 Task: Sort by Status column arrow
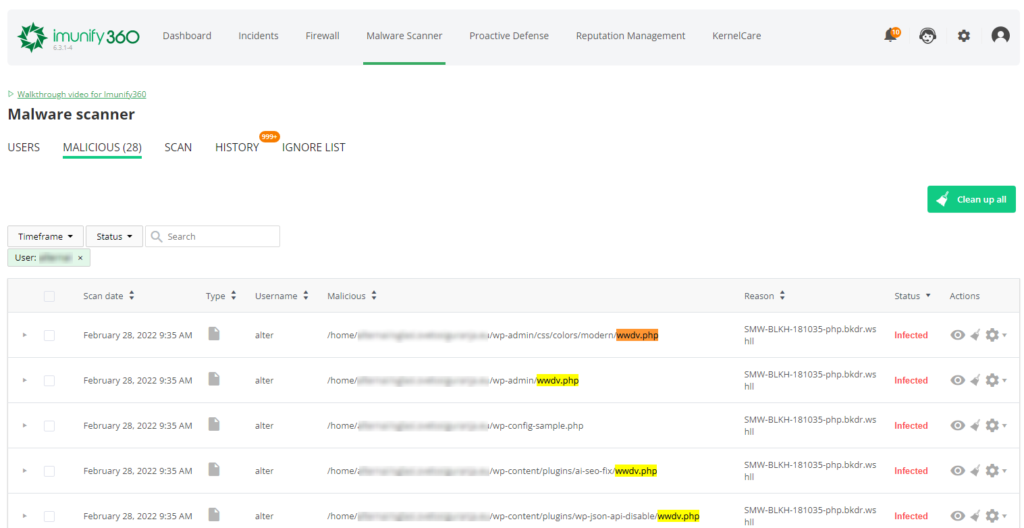928,296
